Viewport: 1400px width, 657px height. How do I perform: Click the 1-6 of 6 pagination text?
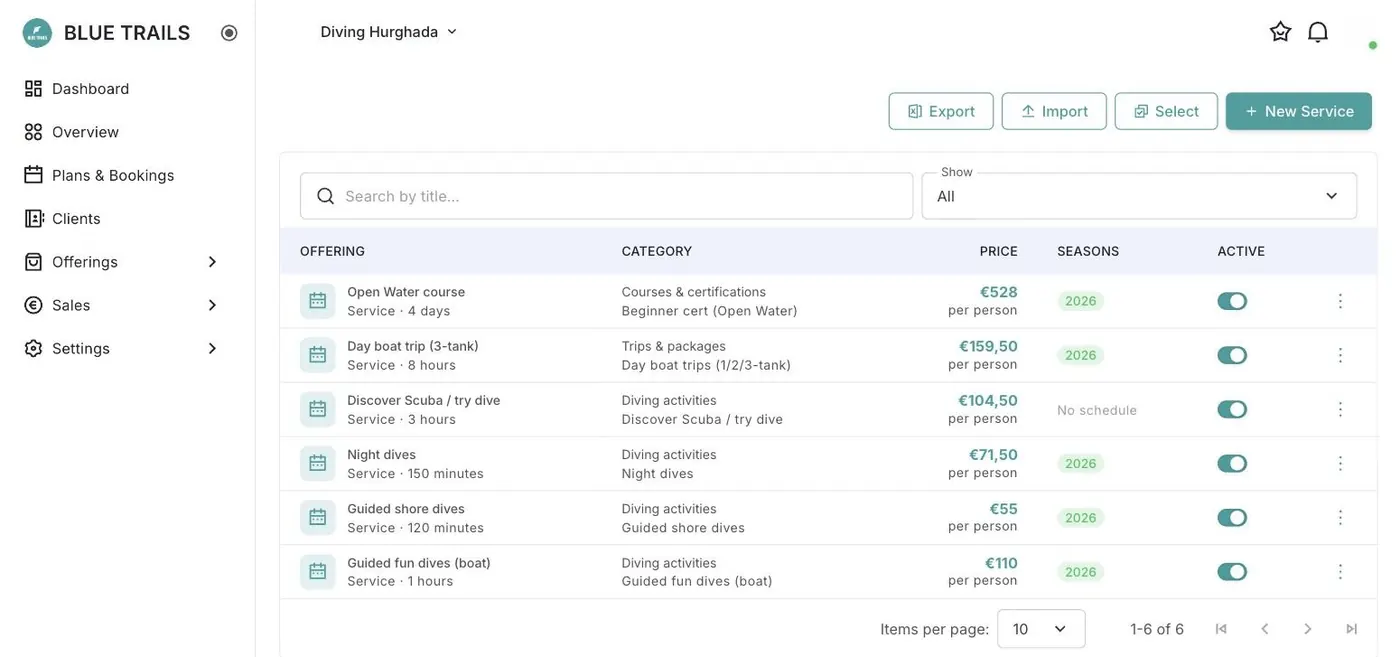click(x=1157, y=629)
